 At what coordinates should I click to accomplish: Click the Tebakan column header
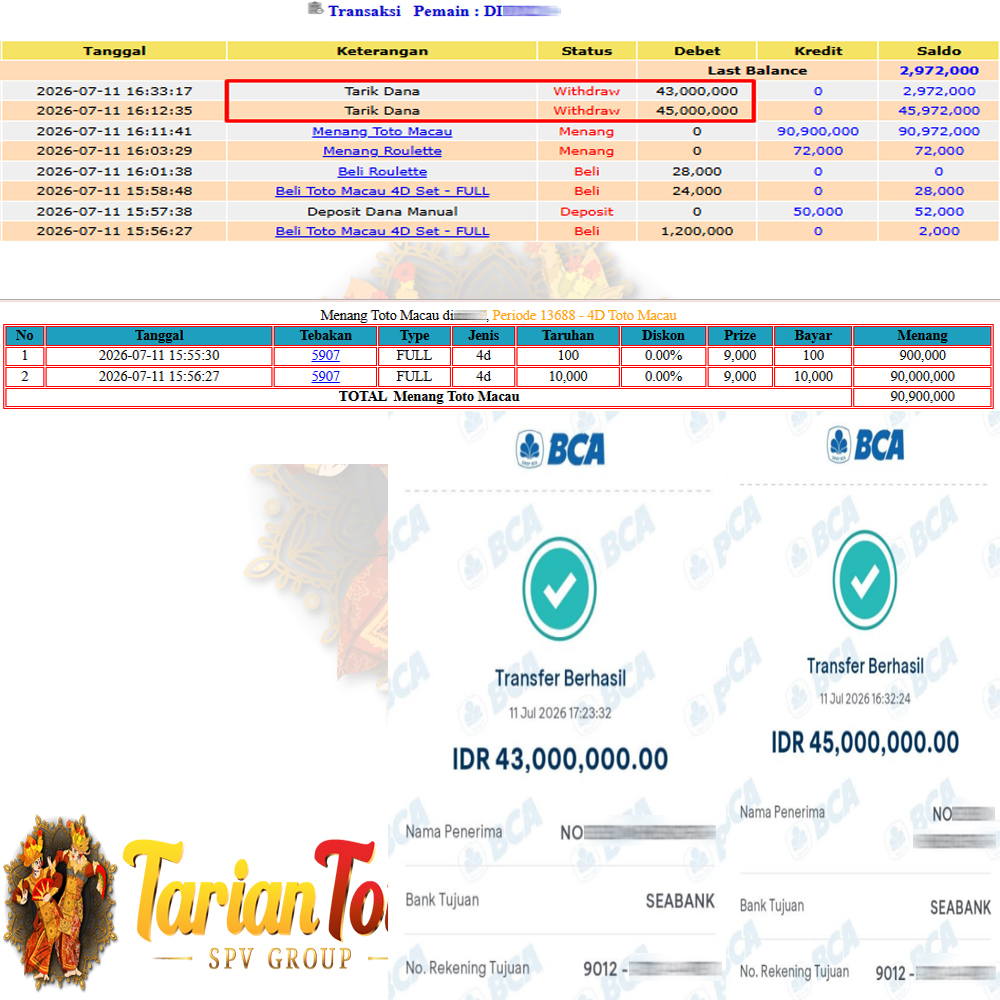(x=325, y=335)
